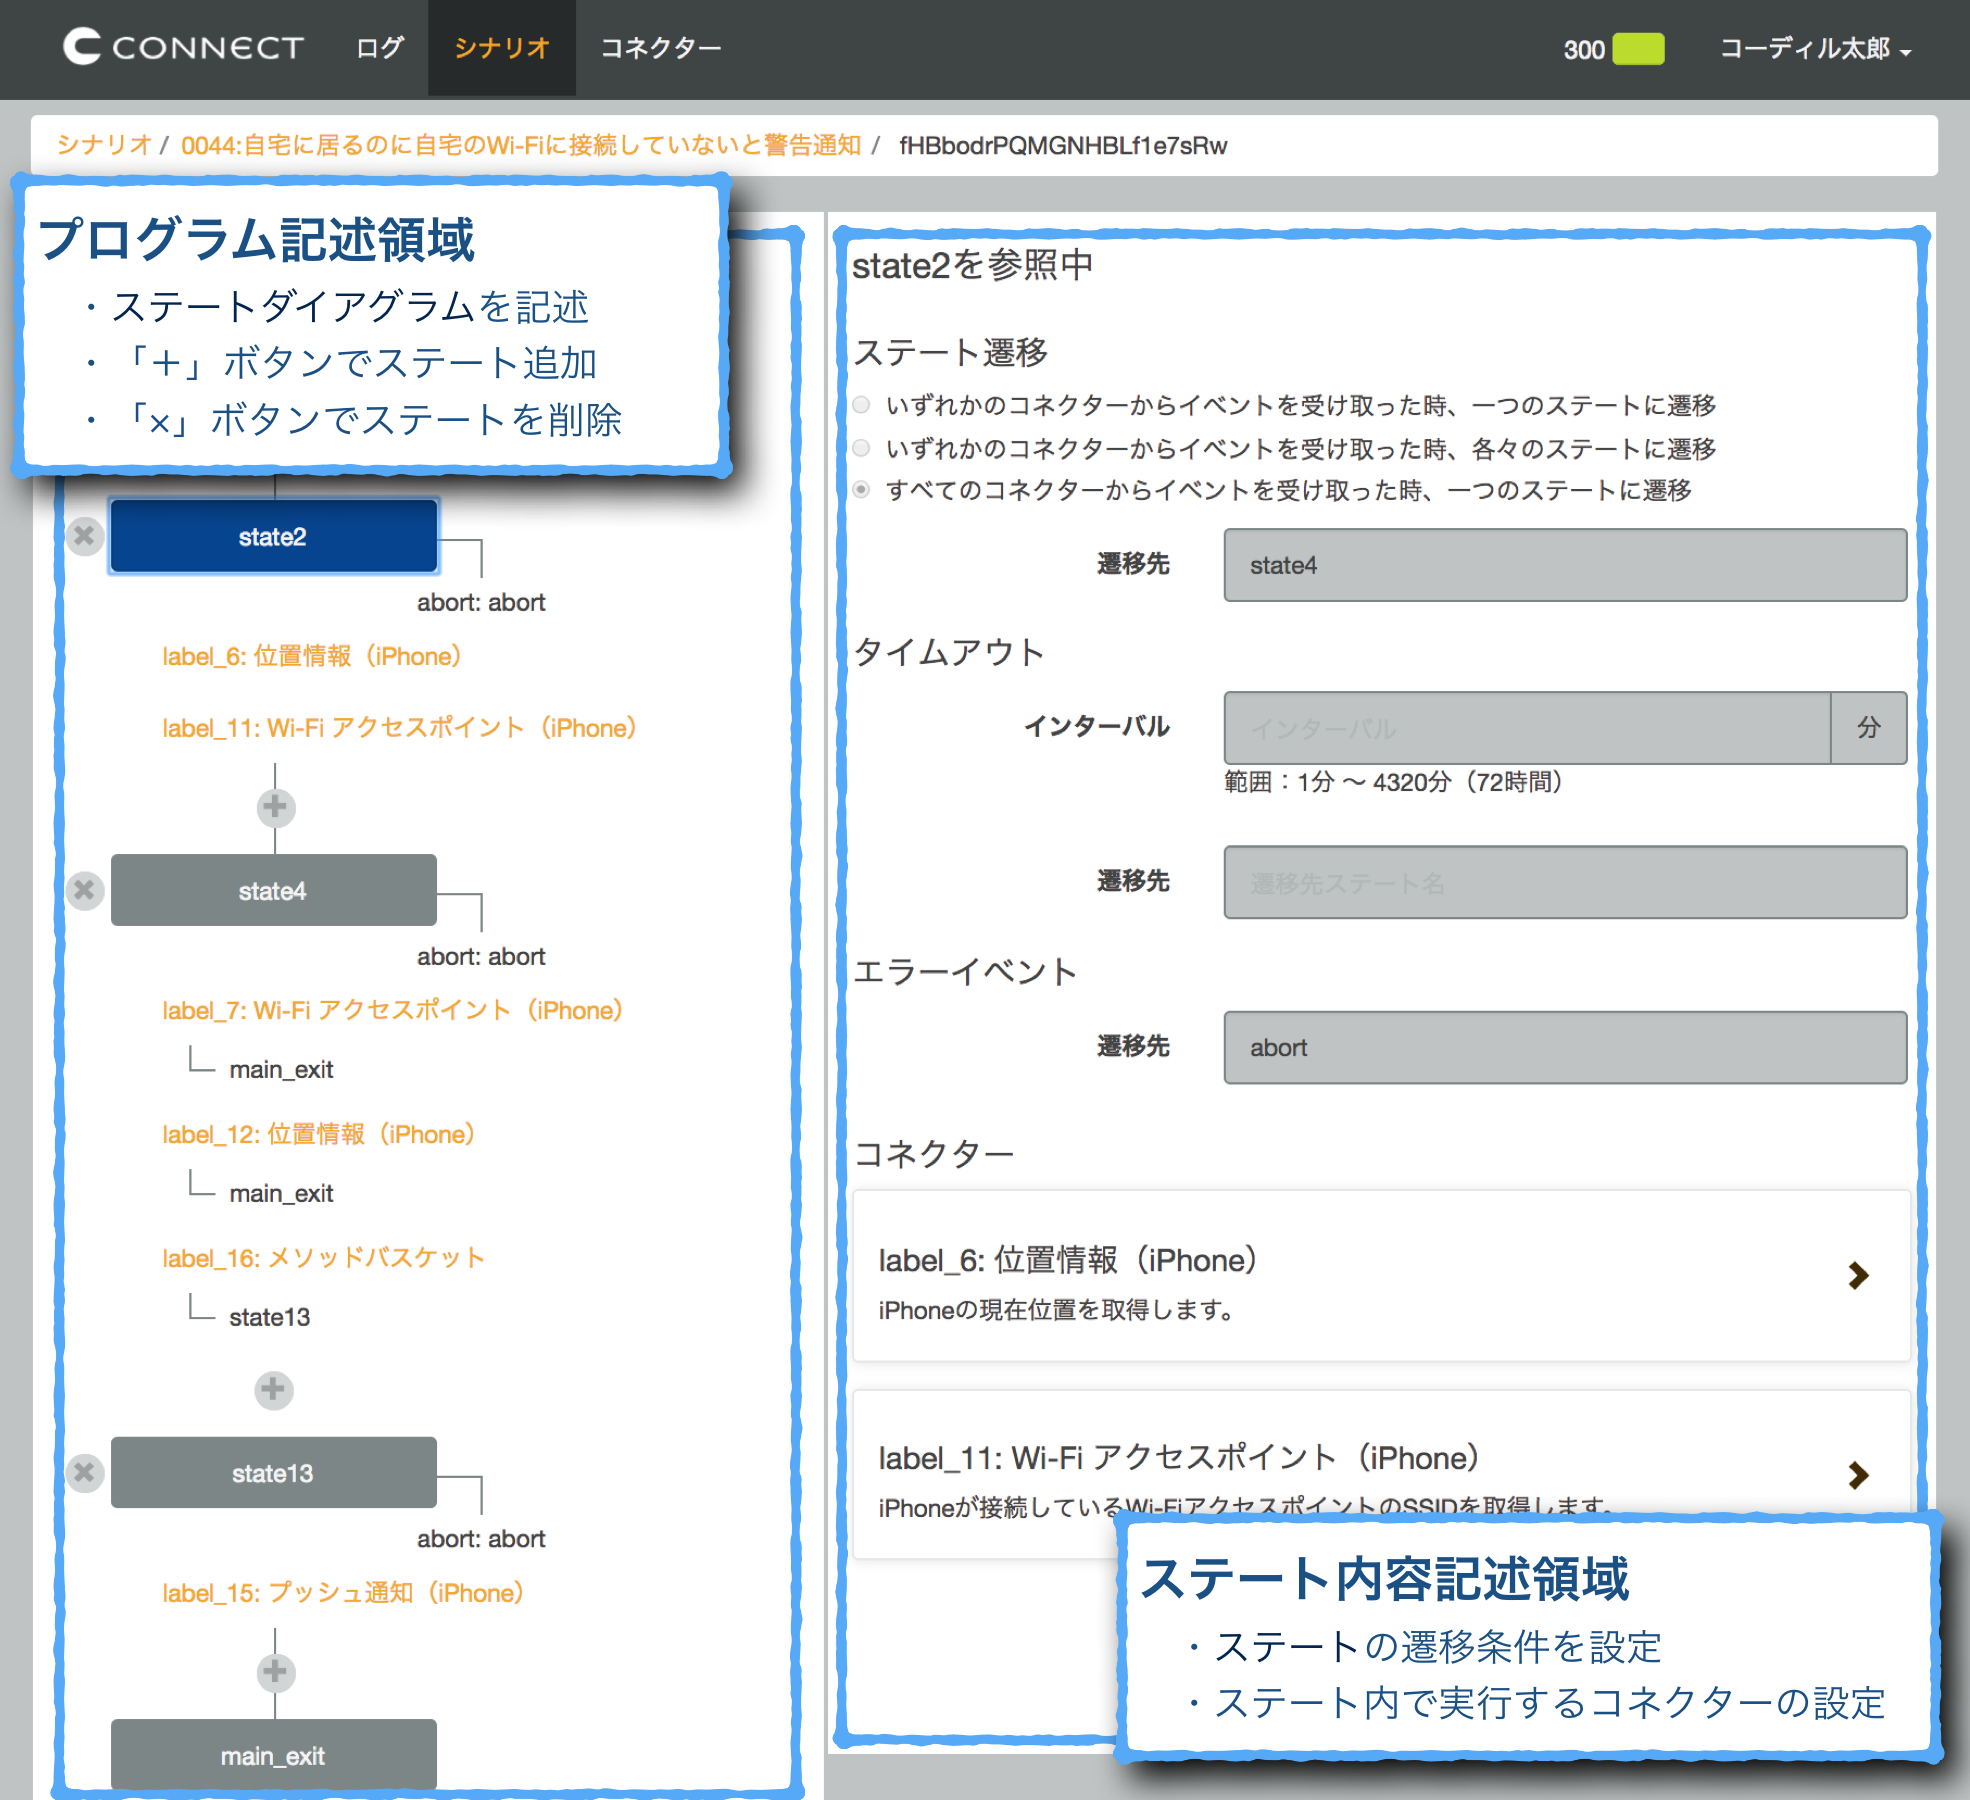The width and height of the screenshot is (1970, 1800).
Task: Click the シナリオ breadcrumb link
Action: pyautogui.click(x=103, y=145)
